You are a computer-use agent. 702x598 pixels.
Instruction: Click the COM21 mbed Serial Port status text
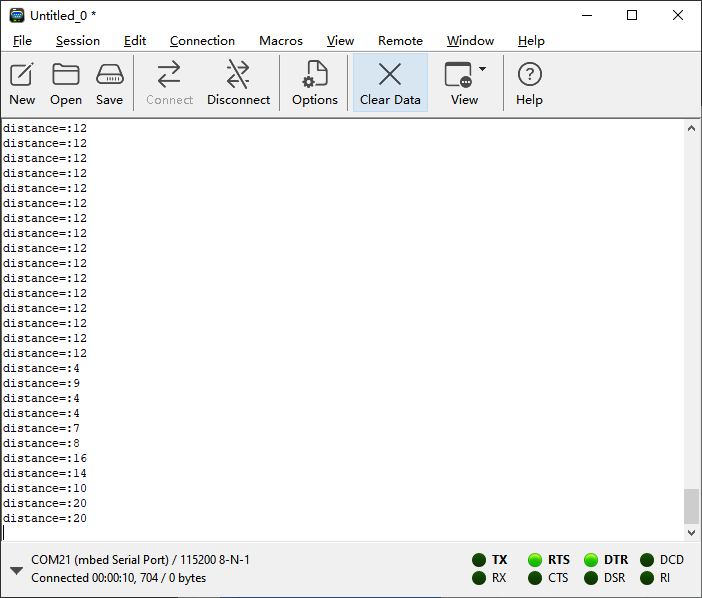[140, 560]
